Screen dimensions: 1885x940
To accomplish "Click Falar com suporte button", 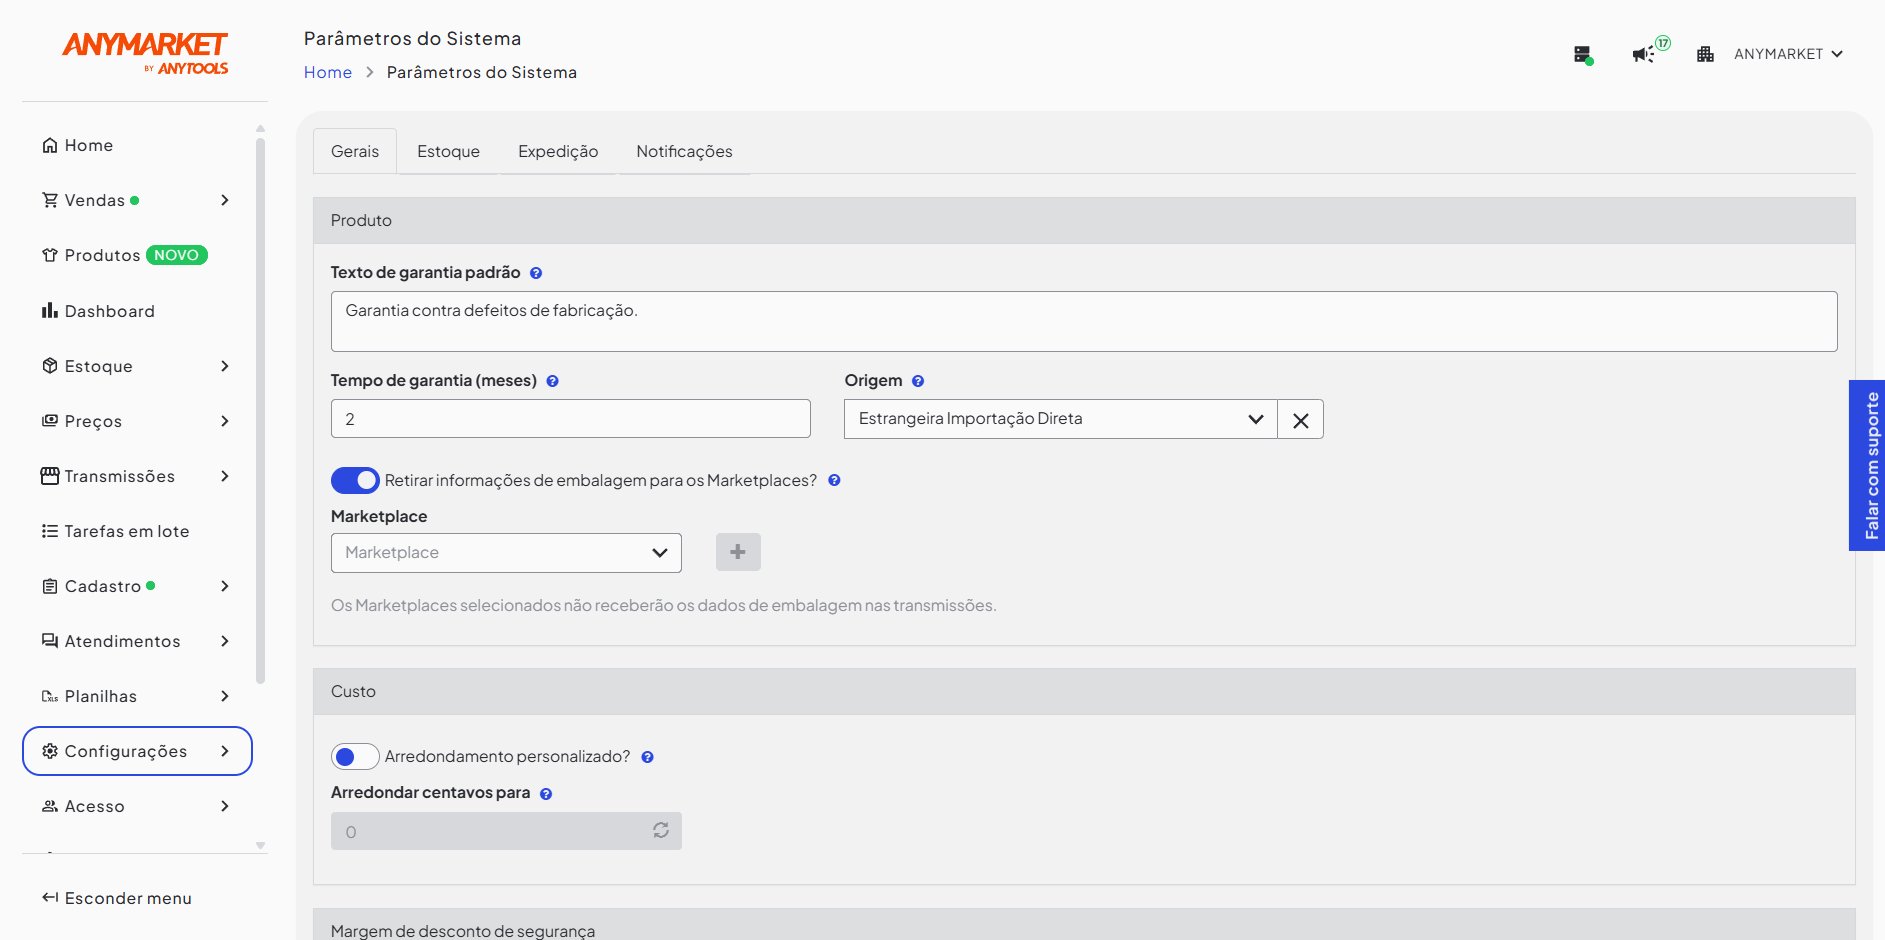I will (1867, 465).
